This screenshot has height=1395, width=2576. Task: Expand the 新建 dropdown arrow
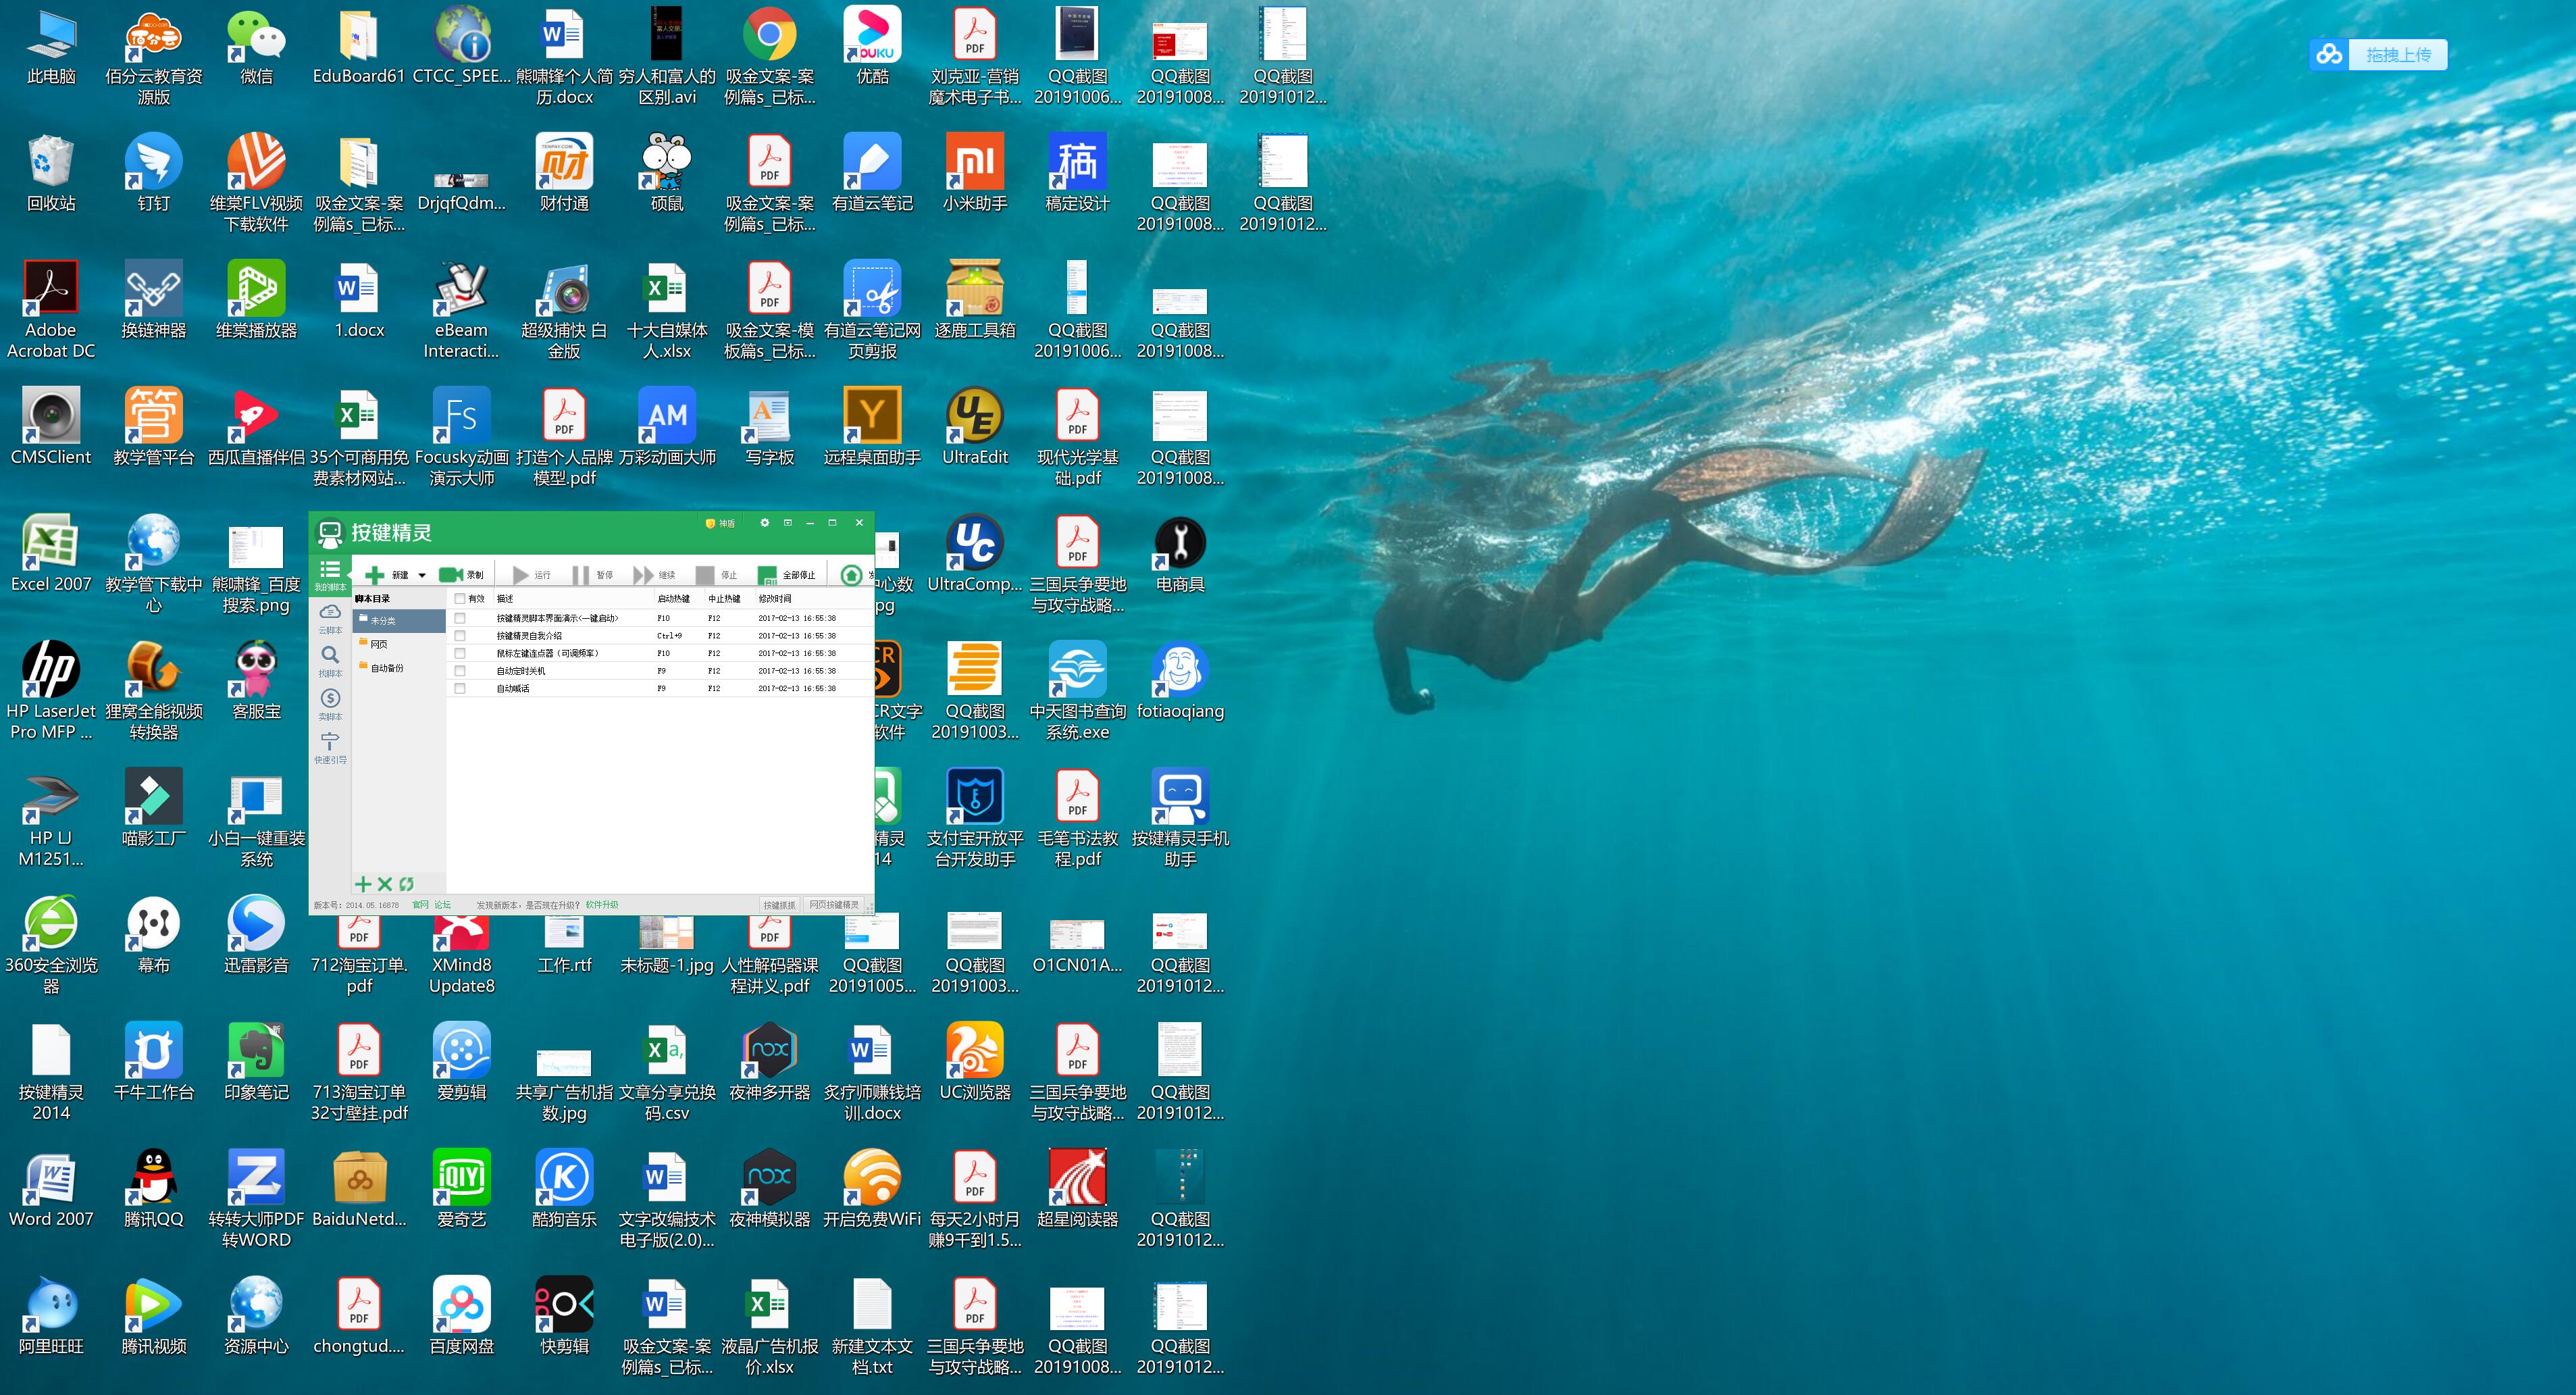(x=422, y=576)
